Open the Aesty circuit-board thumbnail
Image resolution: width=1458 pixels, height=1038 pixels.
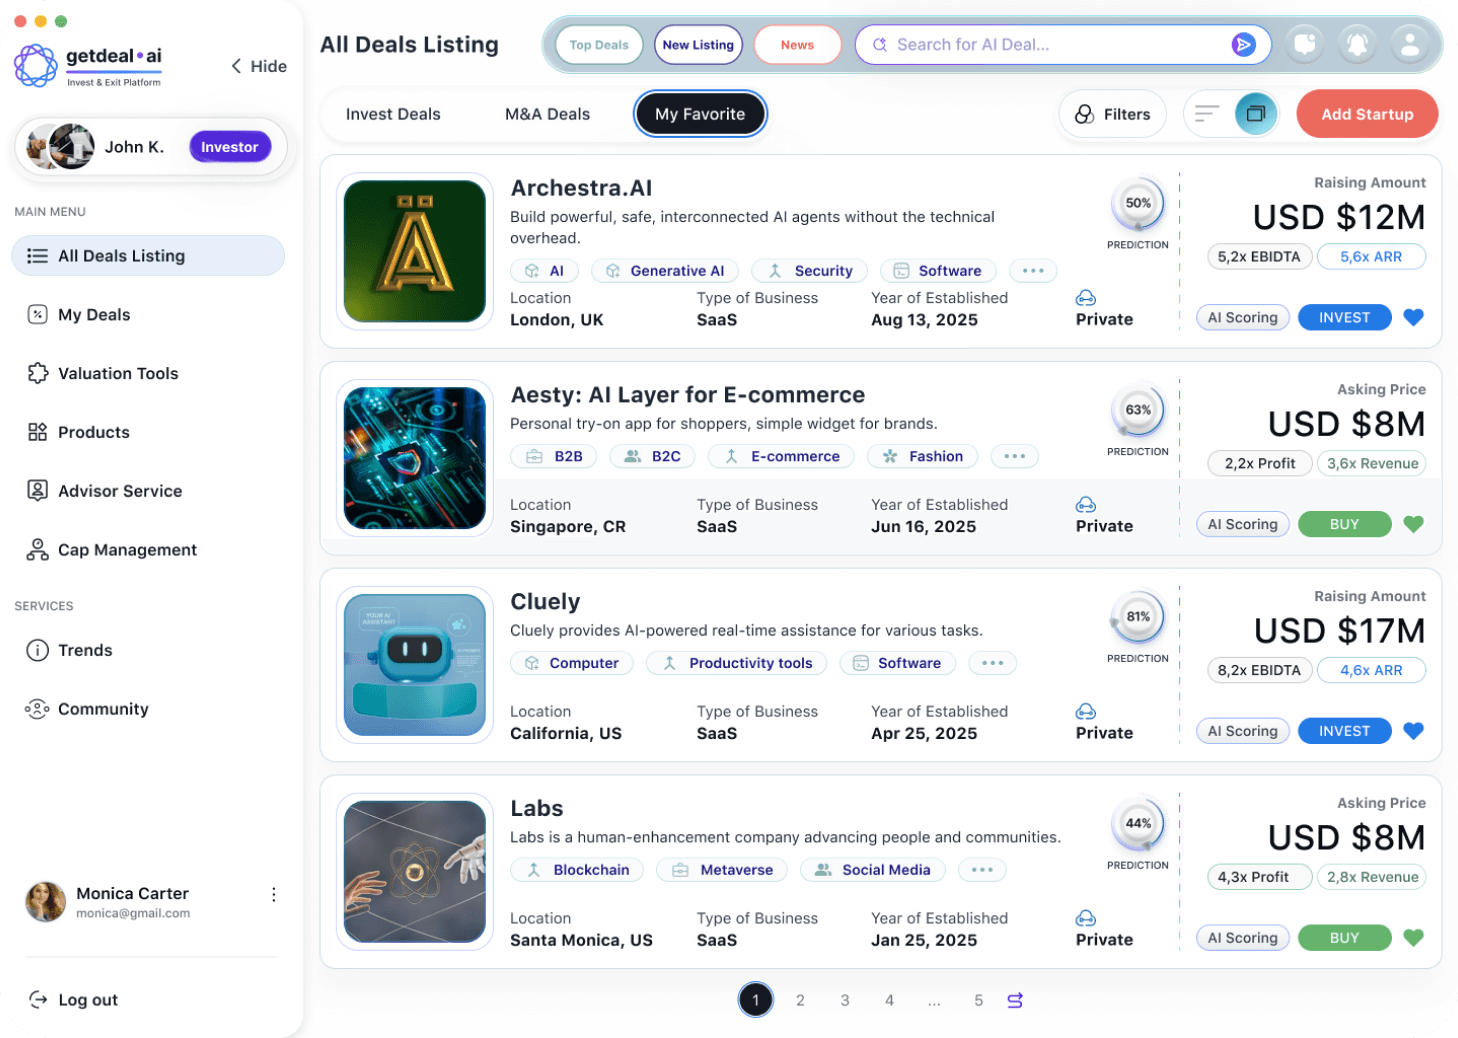(415, 458)
